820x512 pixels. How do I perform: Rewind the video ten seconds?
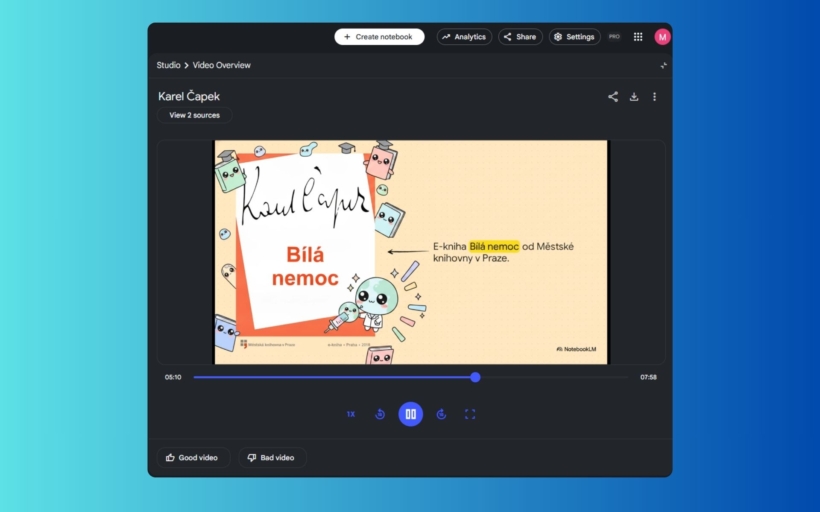(x=380, y=414)
